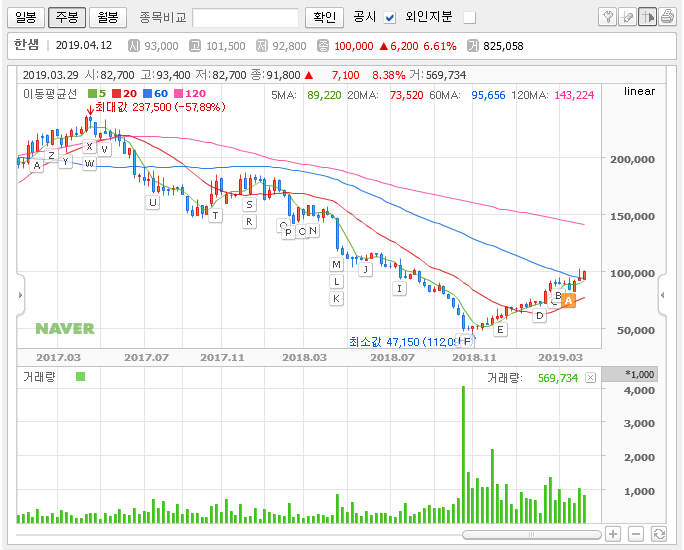Toggle the crosshair cursor tool icon

647,17
